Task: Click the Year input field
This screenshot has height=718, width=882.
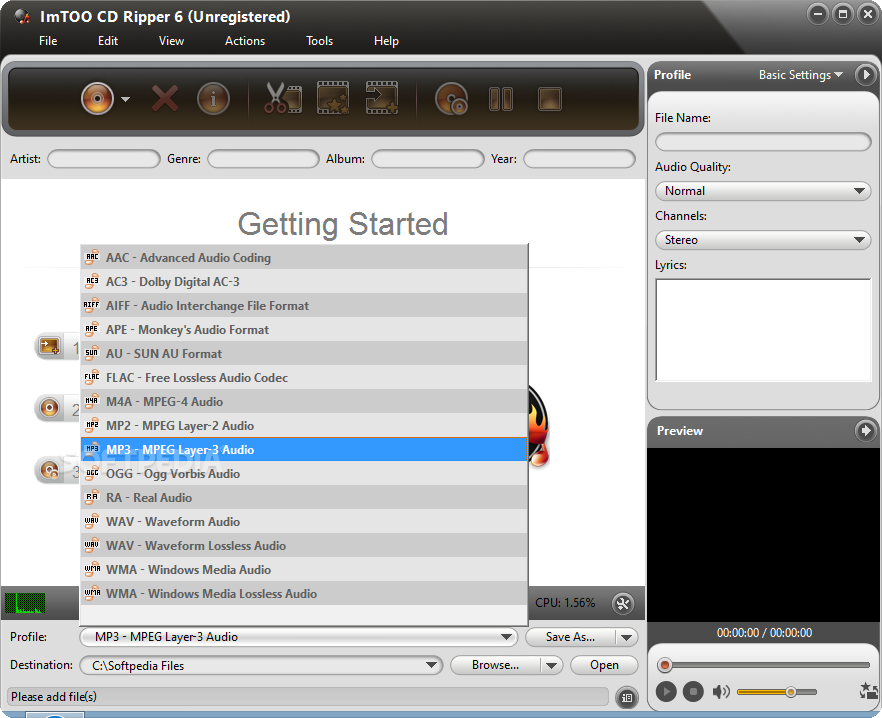Action: (x=579, y=159)
